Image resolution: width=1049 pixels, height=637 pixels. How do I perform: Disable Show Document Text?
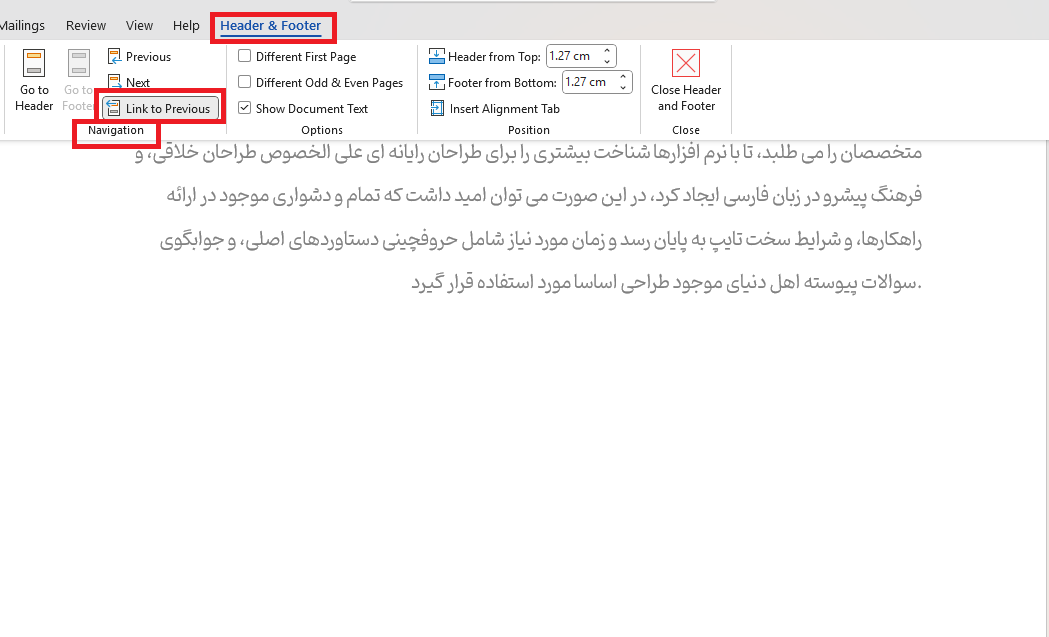pos(244,107)
